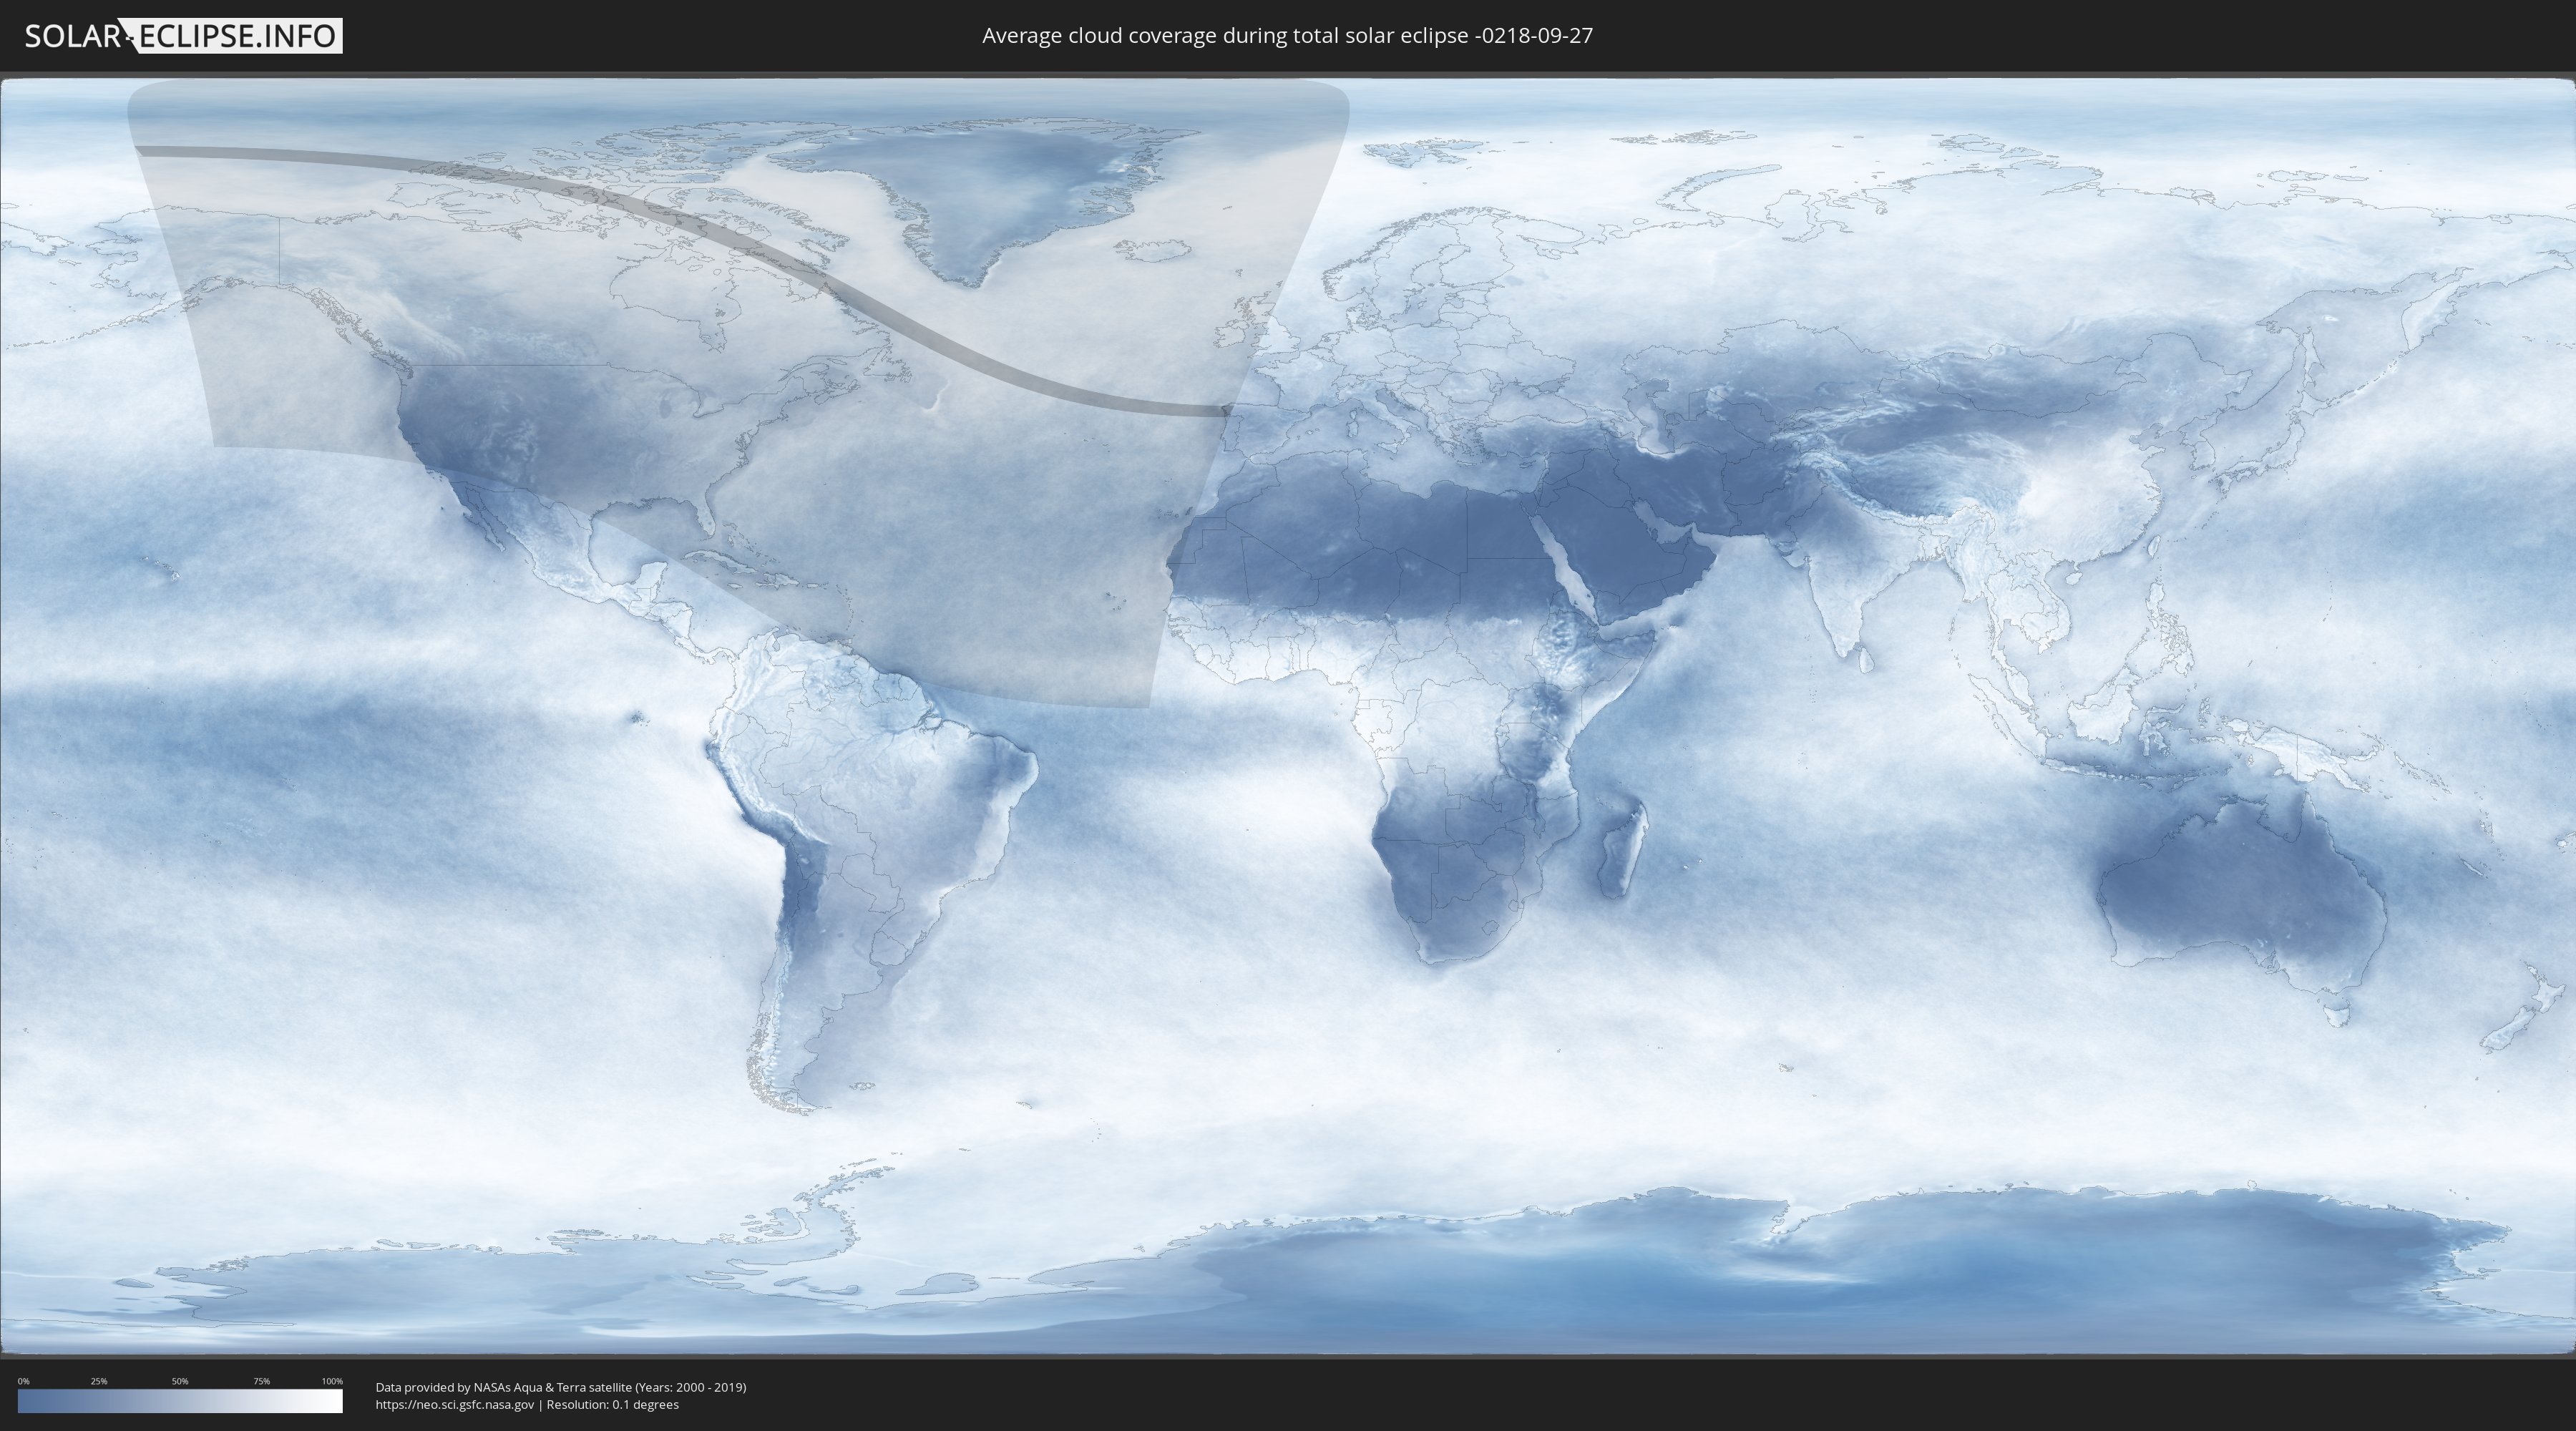Click the cloud coverage legend gradient bar
Image resolution: width=2576 pixels, height=1431 pixels.
pyautogui.click(x=180, y=1401)
